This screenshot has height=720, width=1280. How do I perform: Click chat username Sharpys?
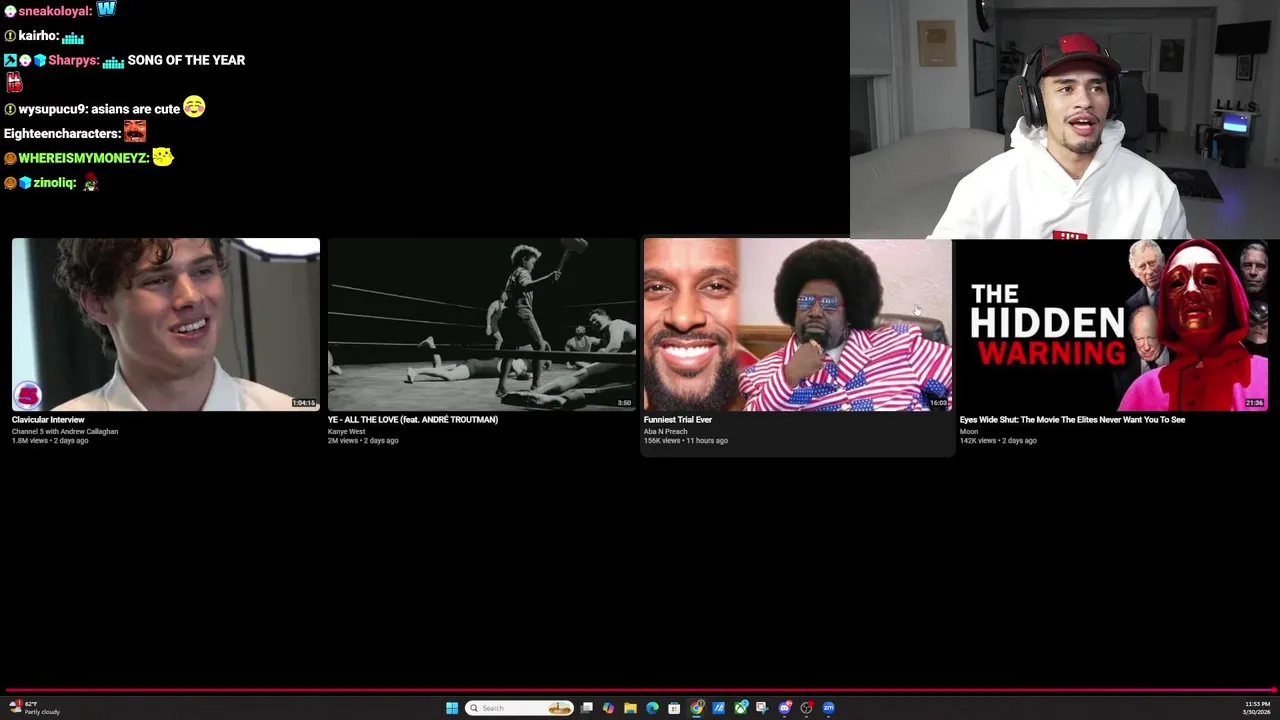coord(74,60)
